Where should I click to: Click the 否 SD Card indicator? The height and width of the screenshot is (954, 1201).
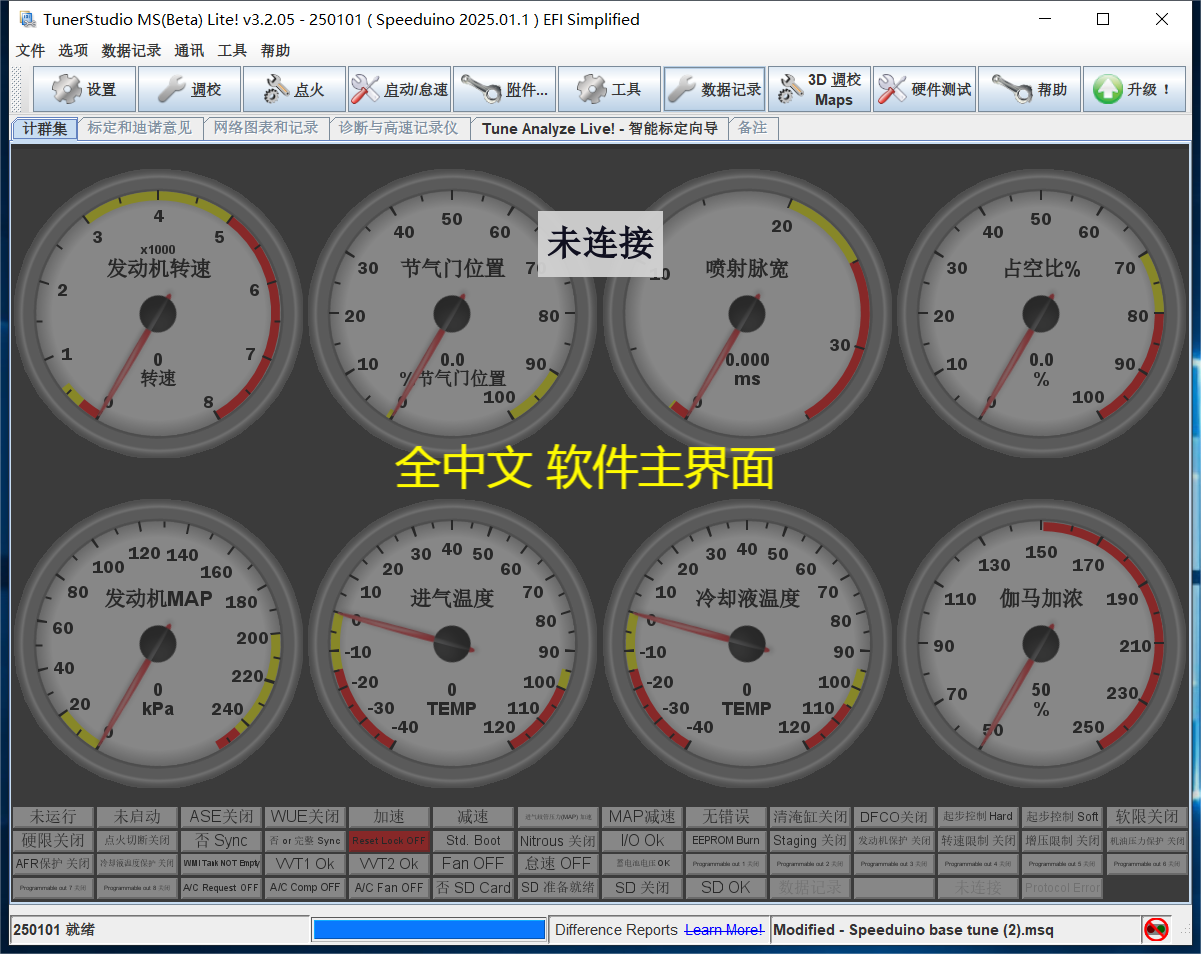point(473,888)
